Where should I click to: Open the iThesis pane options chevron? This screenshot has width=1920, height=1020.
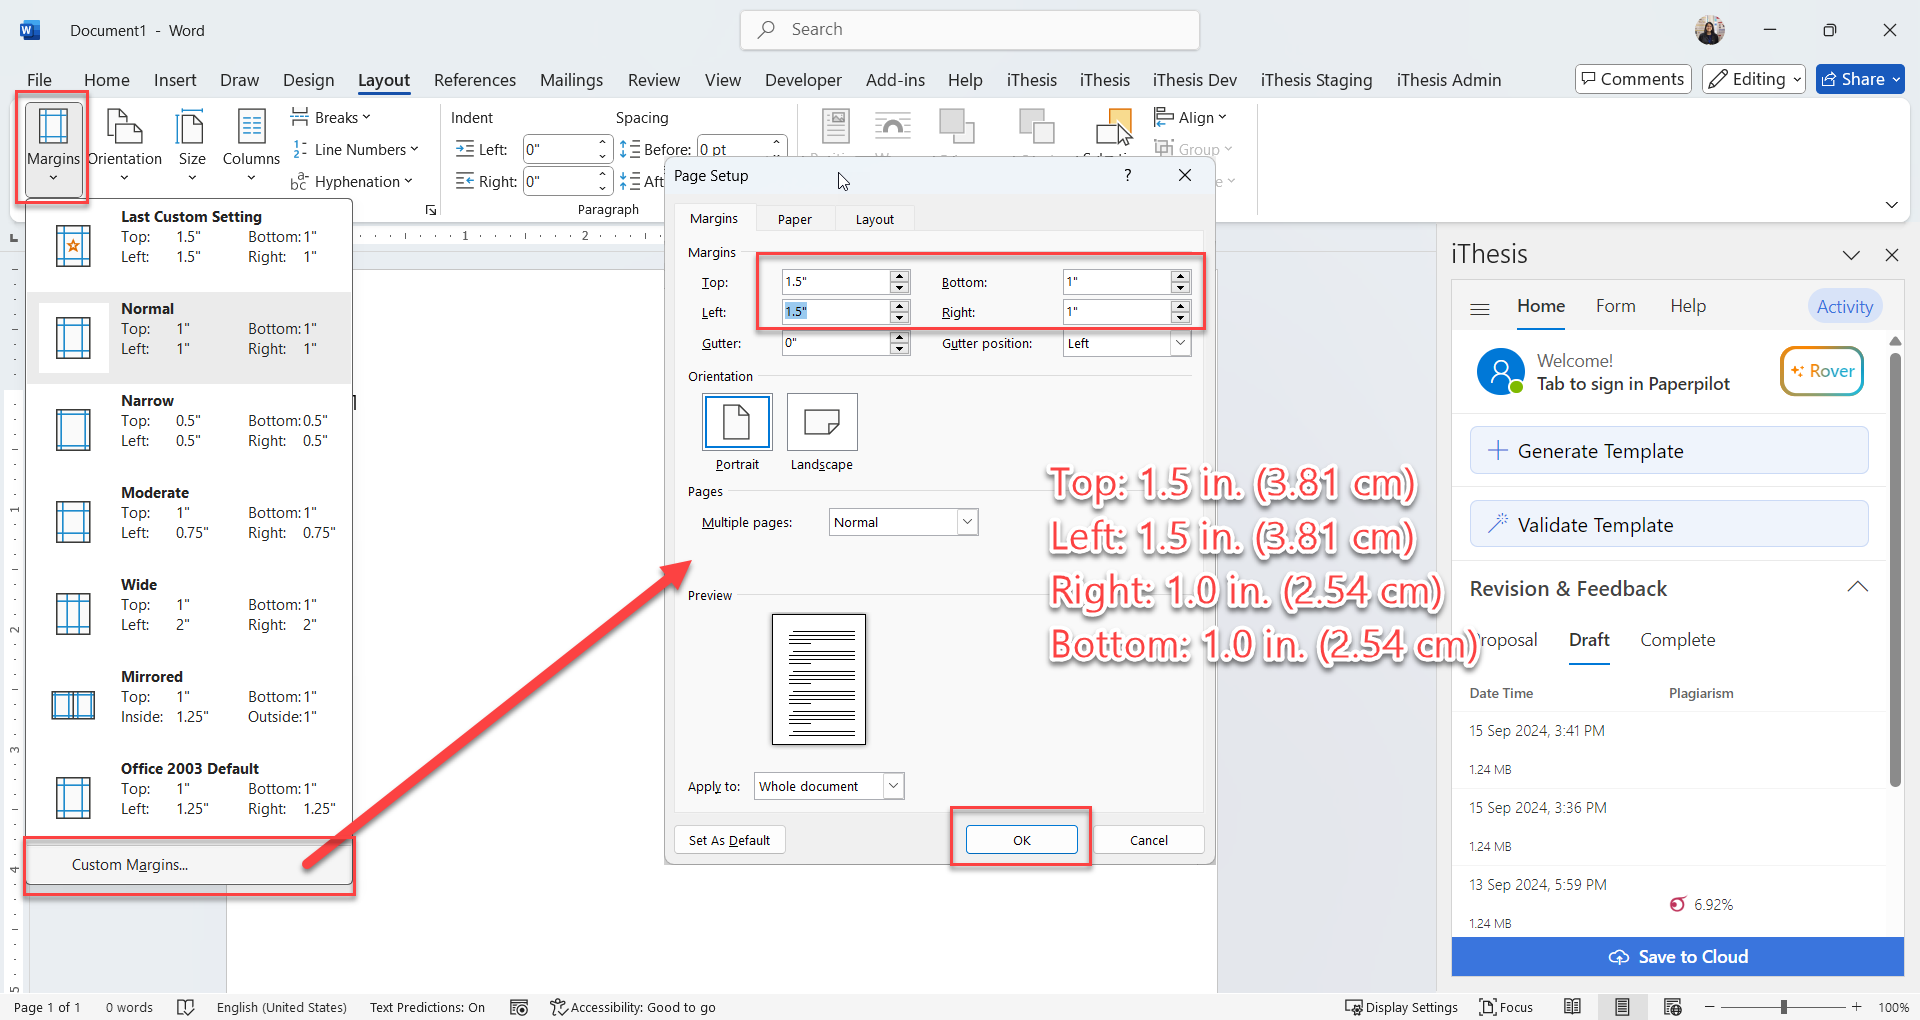pos(1851,255)
